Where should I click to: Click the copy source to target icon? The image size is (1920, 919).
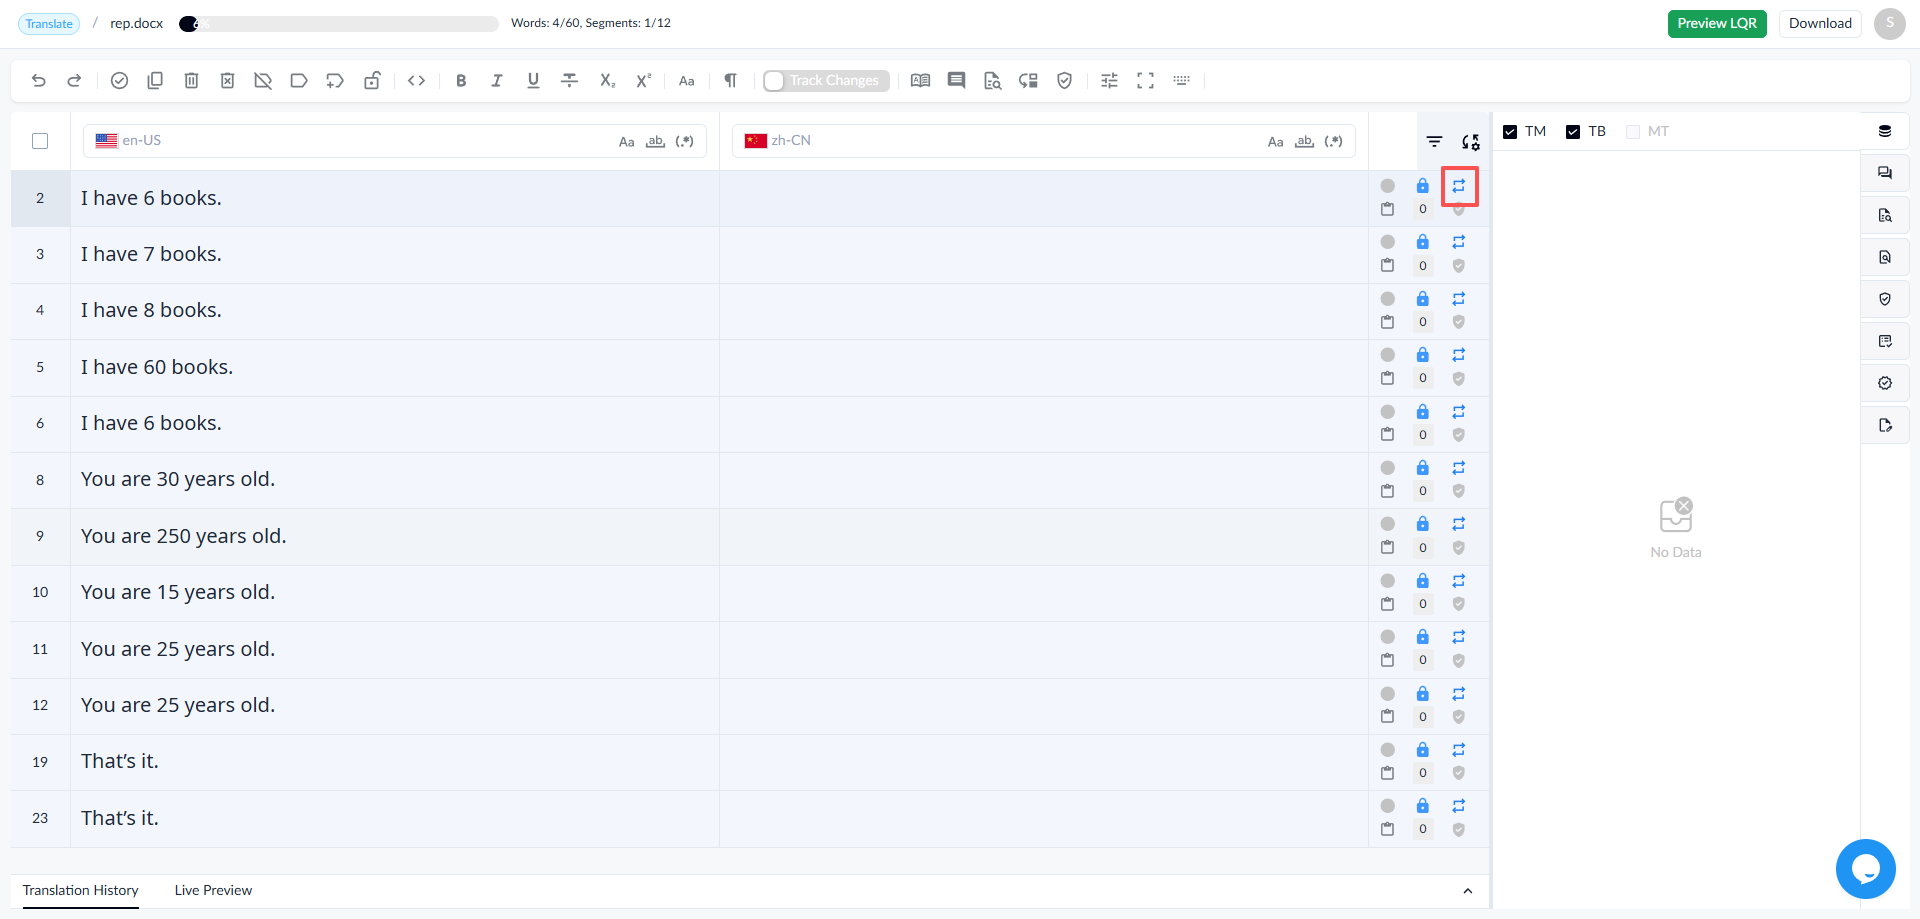[x=155, y=81]
